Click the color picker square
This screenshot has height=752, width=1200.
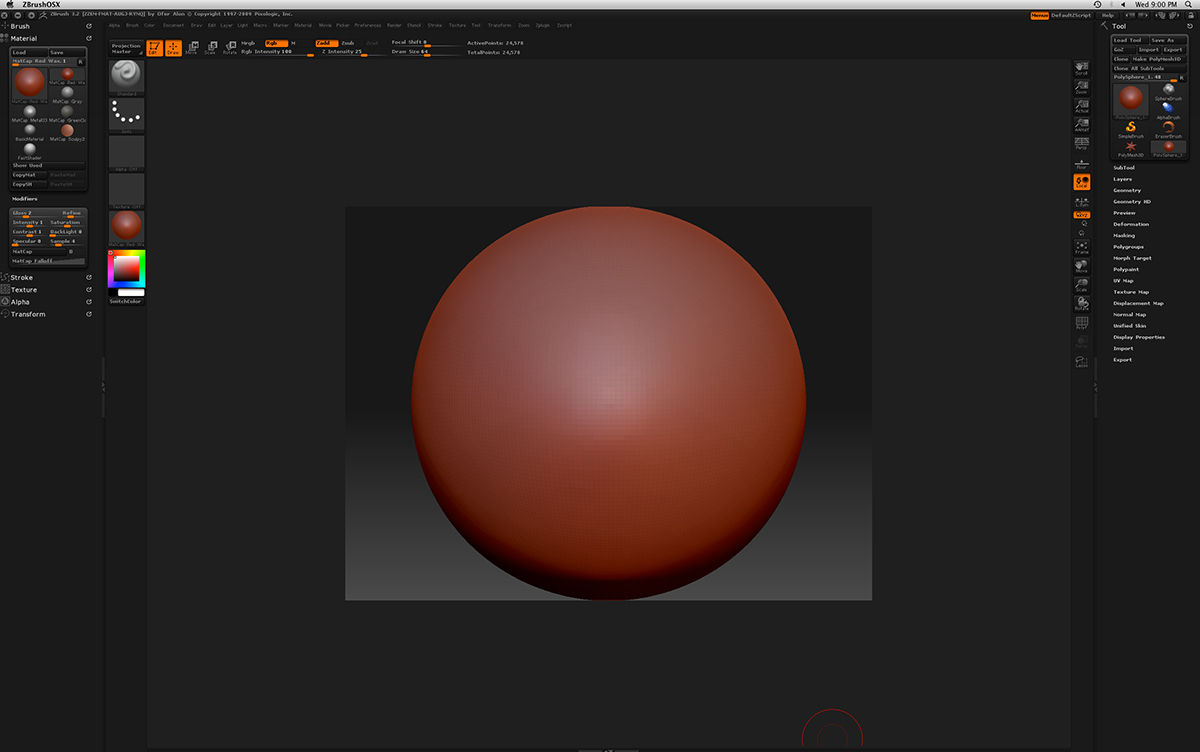click(x=127, y=268)
